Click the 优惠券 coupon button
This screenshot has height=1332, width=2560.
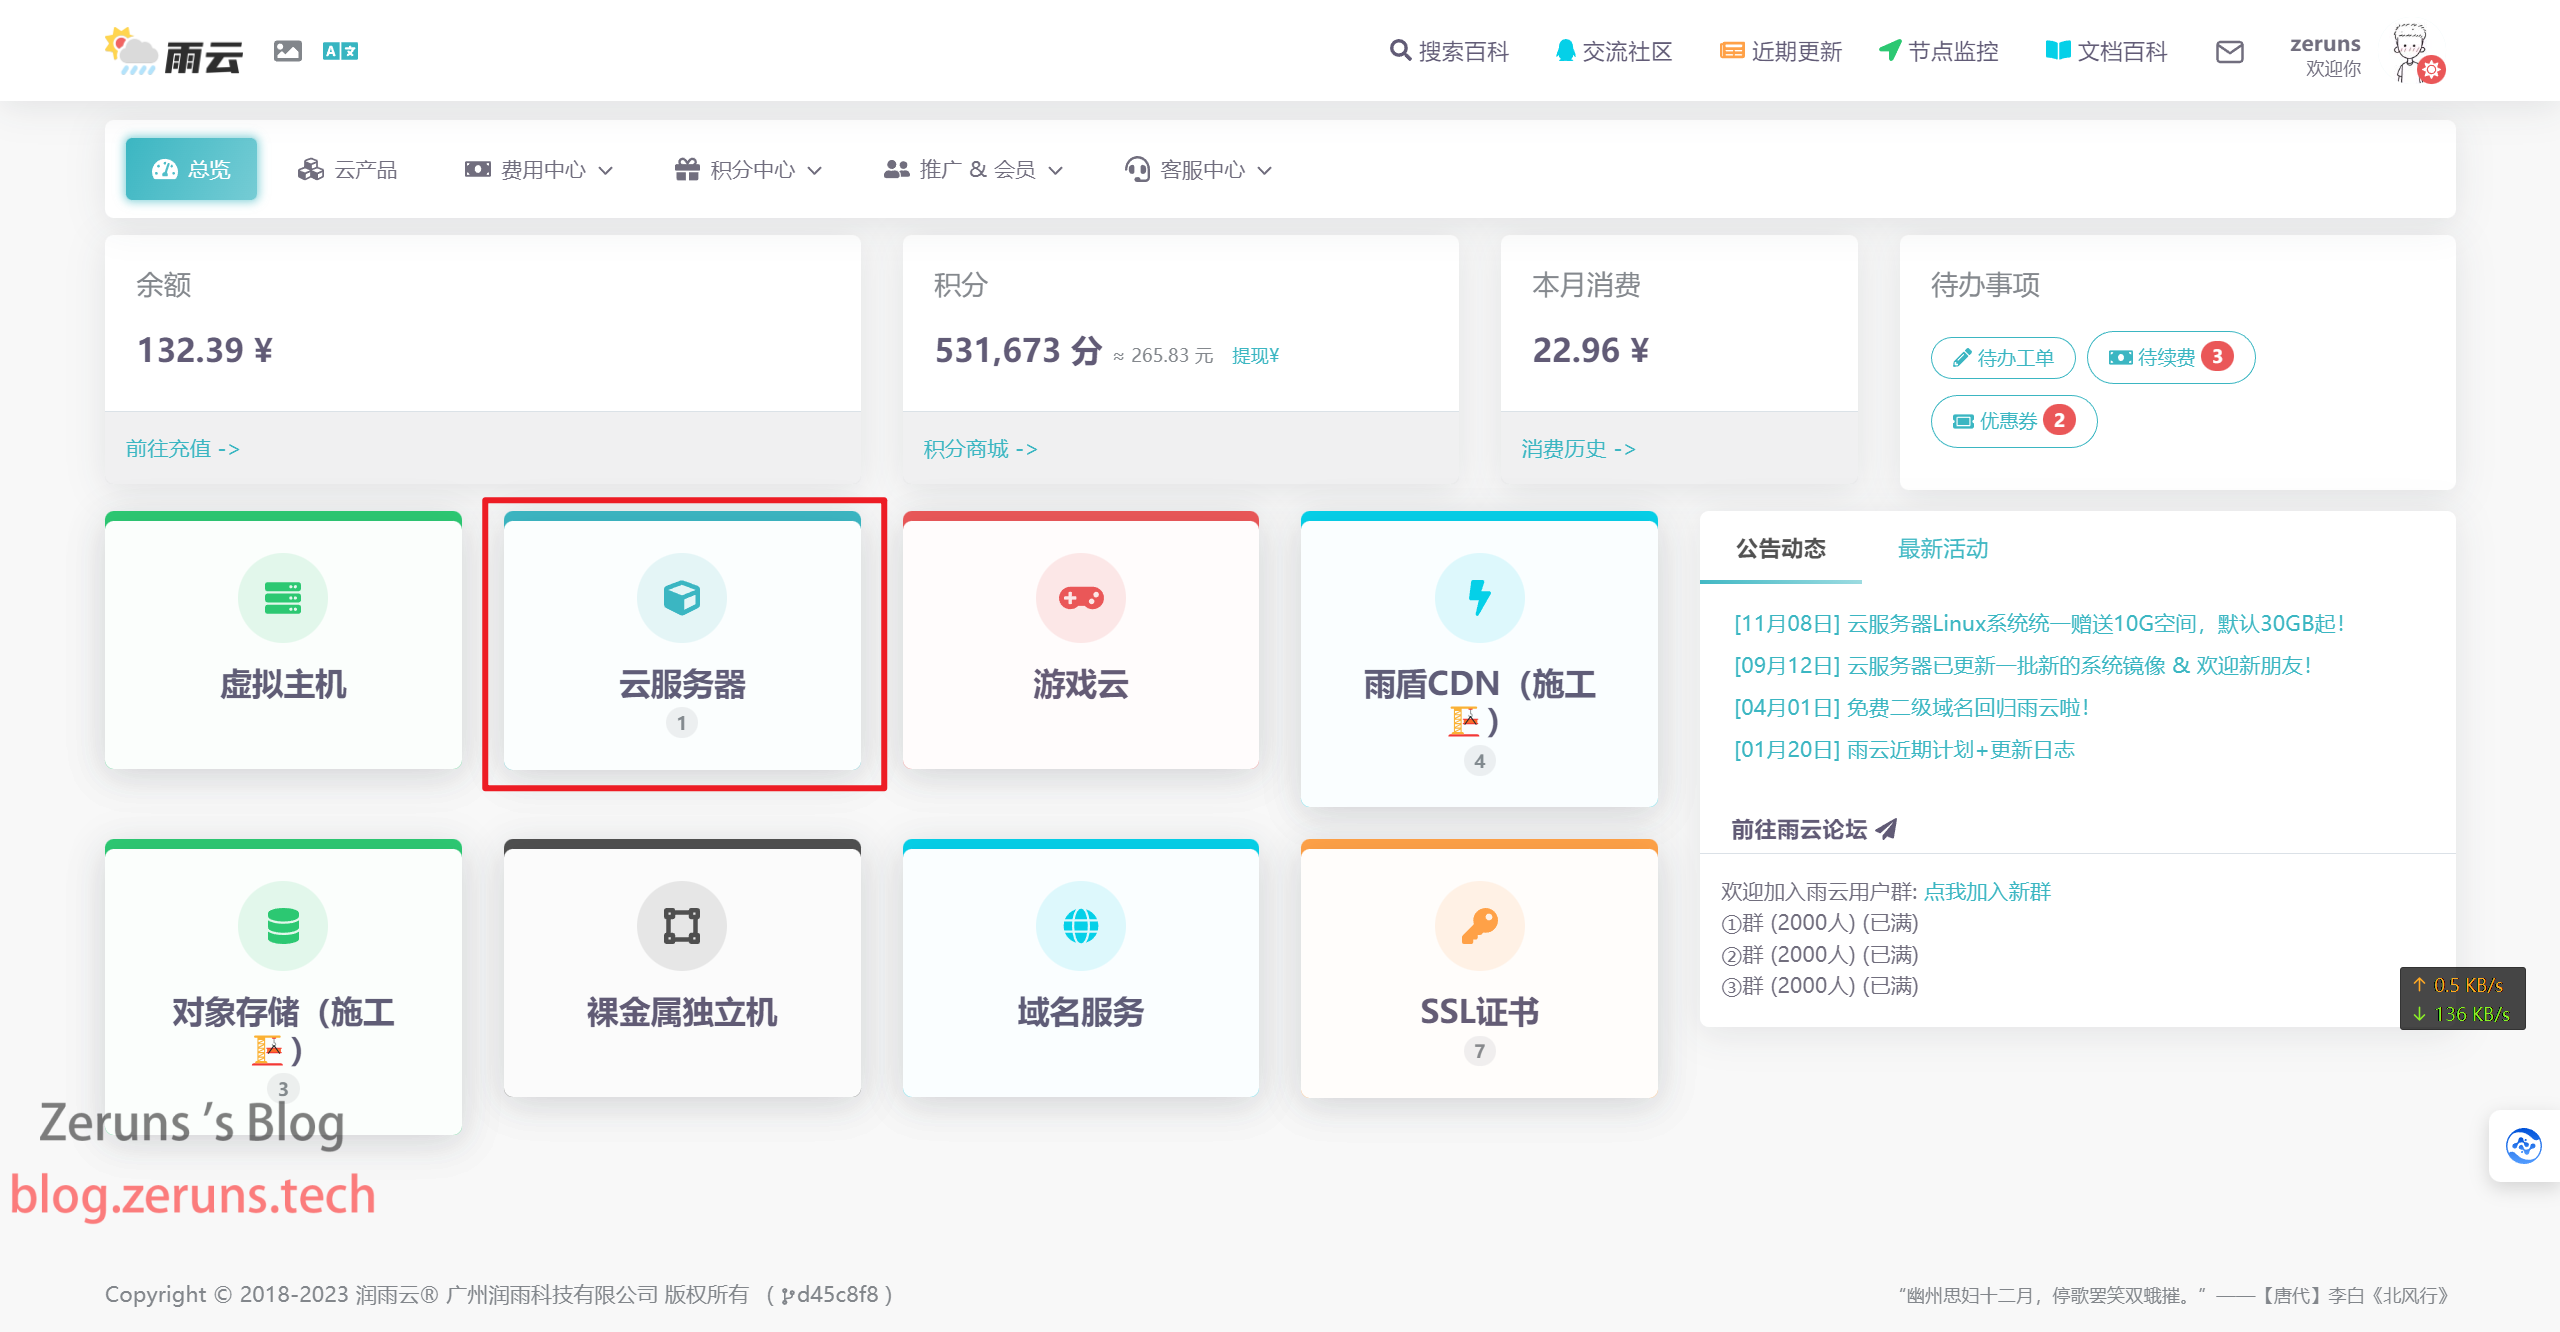click(2012, 421)
